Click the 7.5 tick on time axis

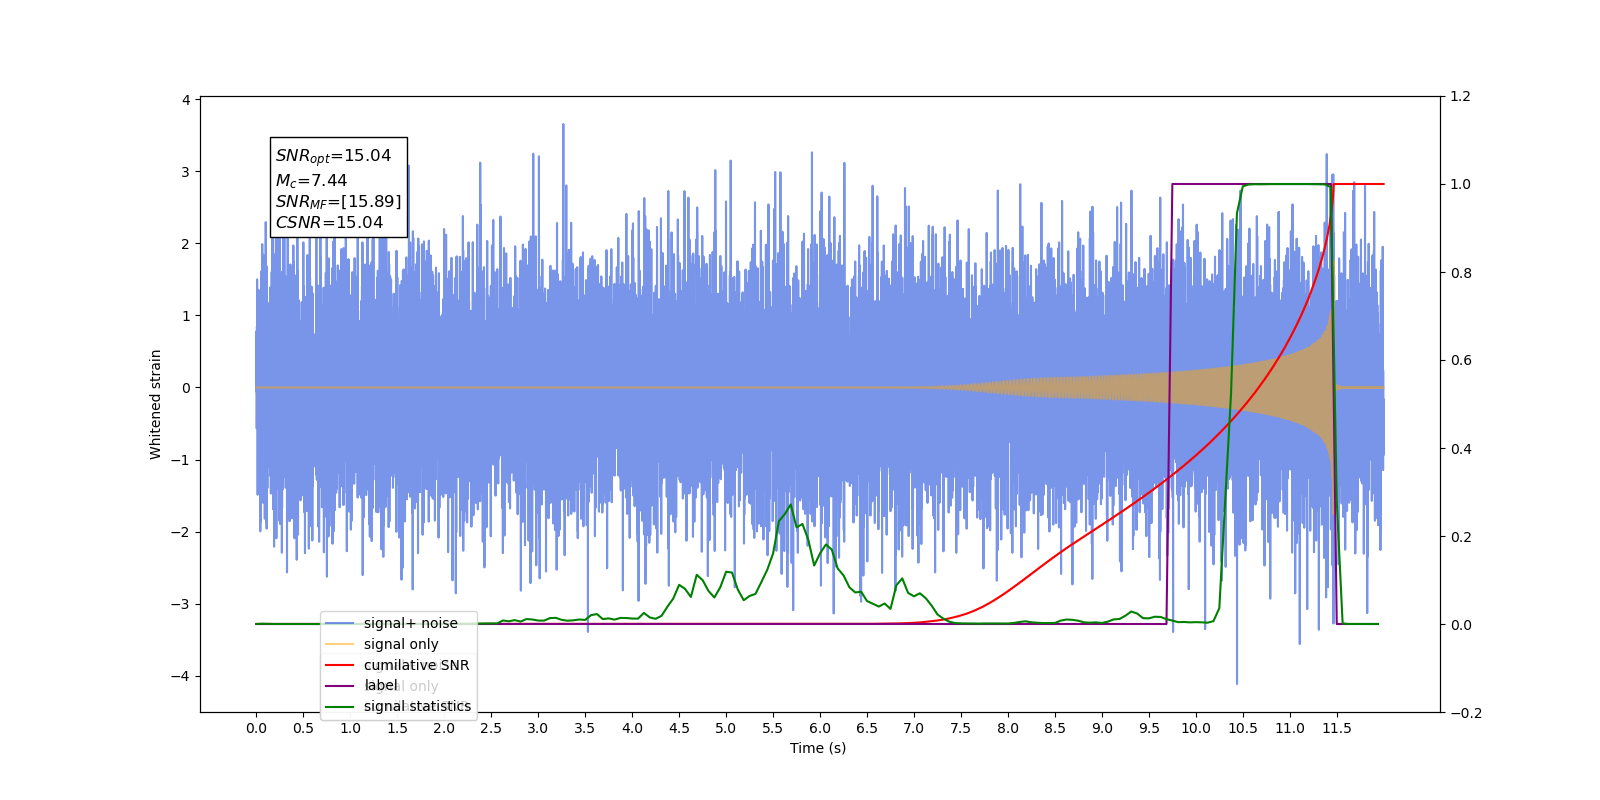(961, 728)
